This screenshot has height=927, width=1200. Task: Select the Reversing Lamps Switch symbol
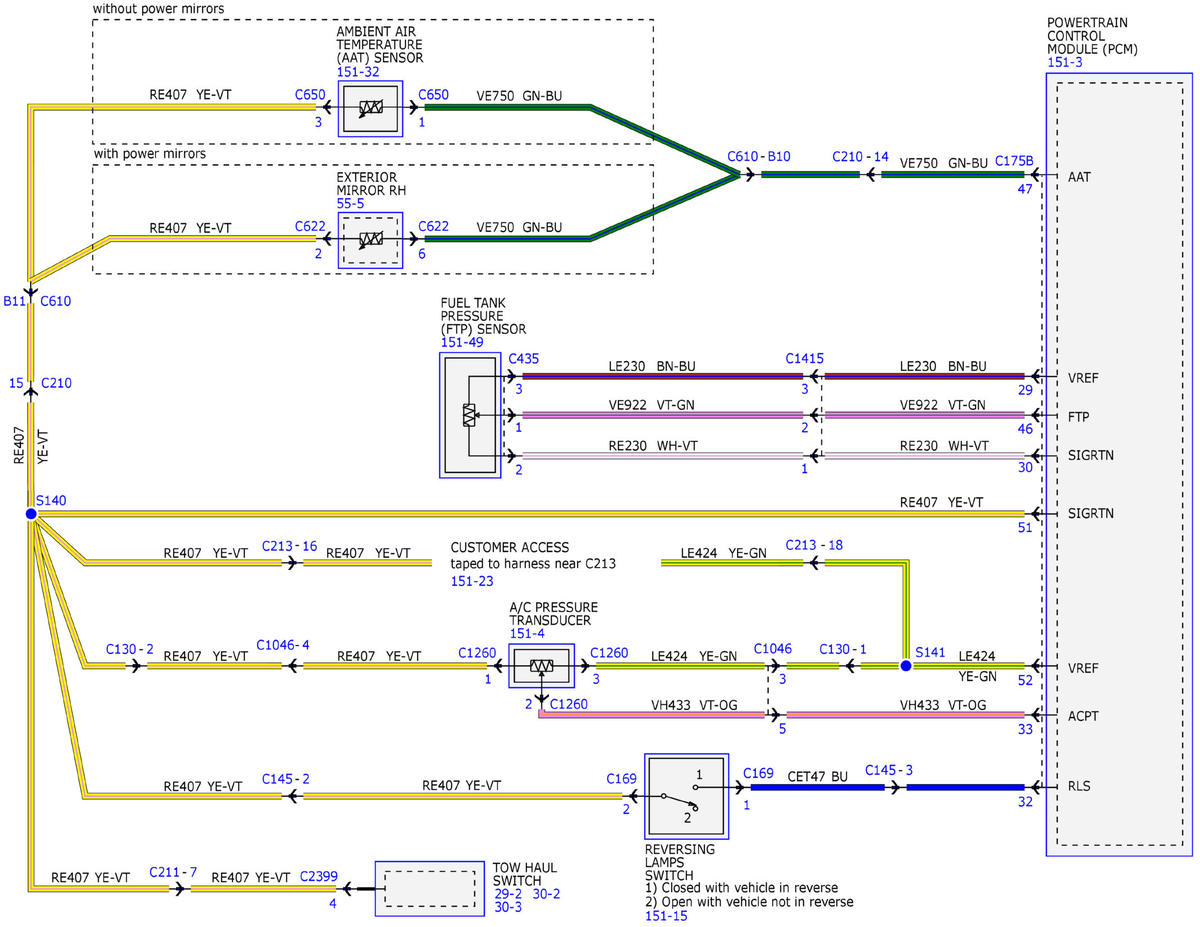[688, 797]
